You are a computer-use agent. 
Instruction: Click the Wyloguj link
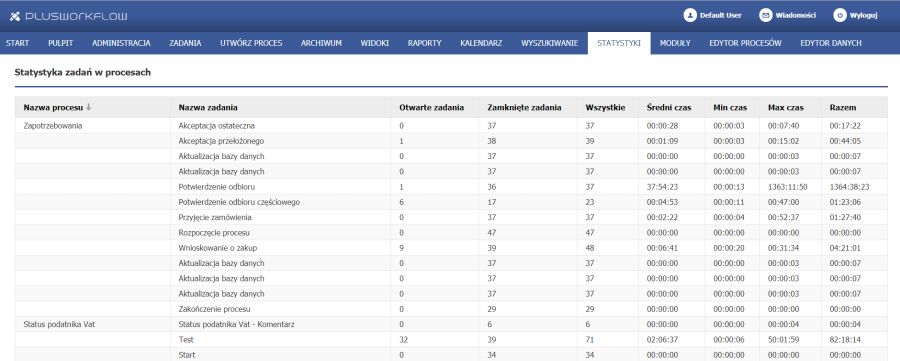[863, 15]
